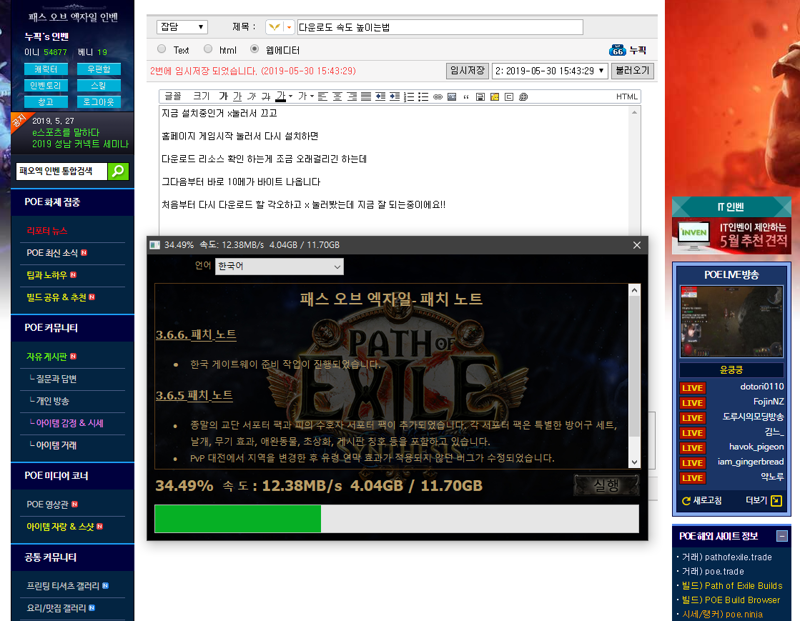Click 통합검색 search input field
Viewport: 800px width, 621px height.
click(x=62, y=171)
